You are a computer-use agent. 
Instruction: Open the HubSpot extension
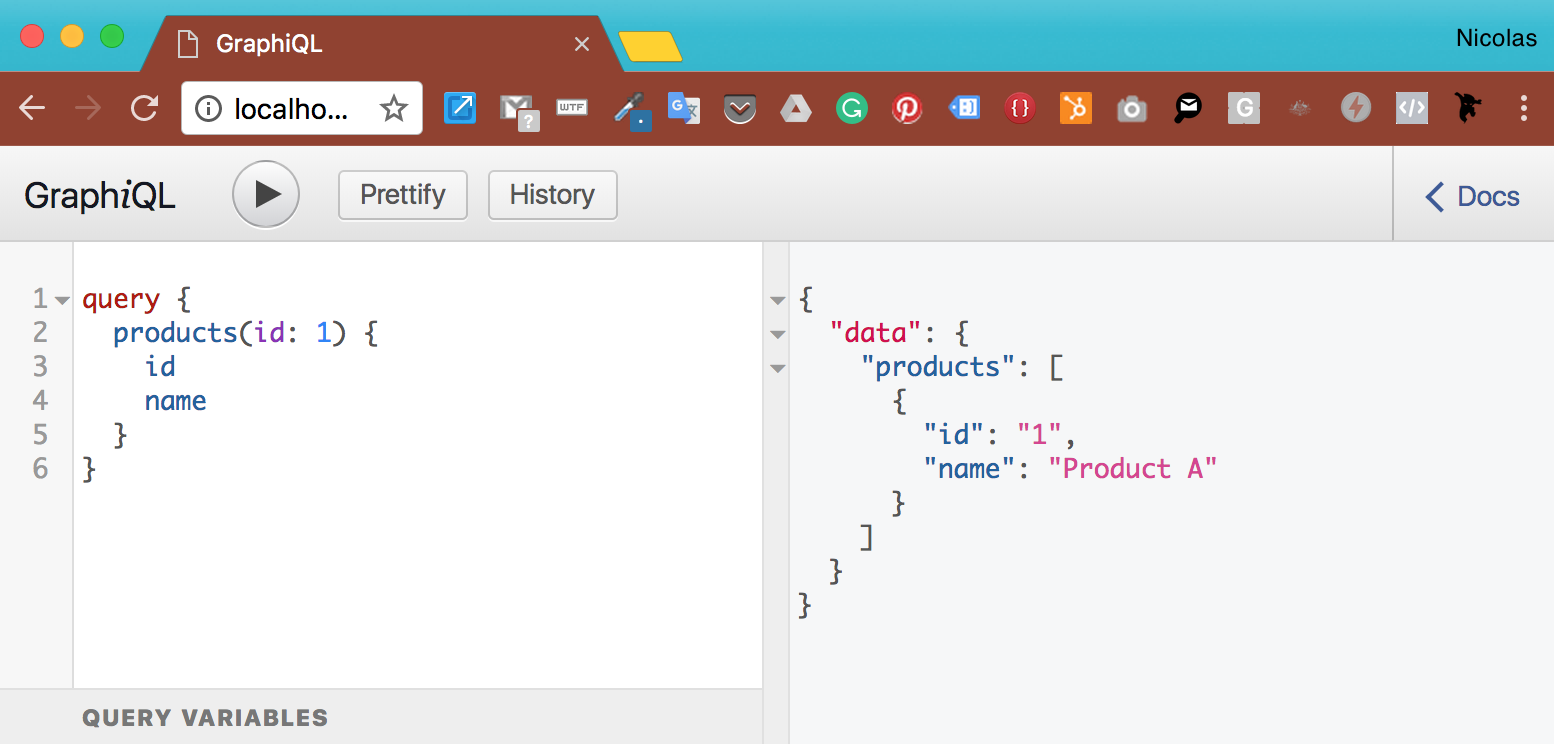[1075, 108]
